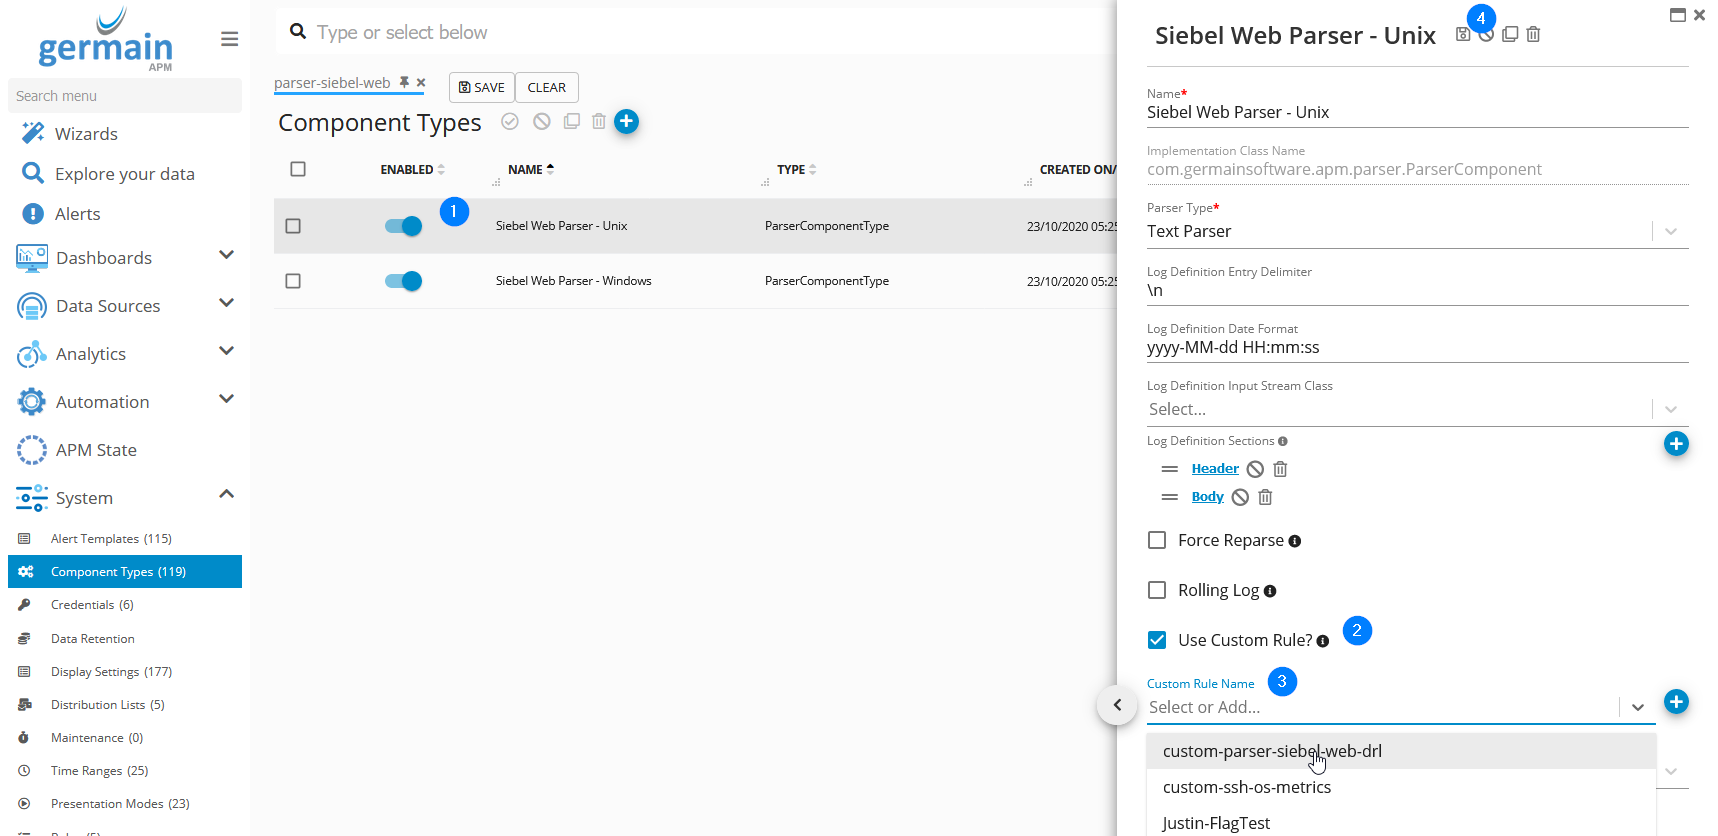The image size is (1718, 836).
Task: Click the plus button beside Custom Rule Name
Action: (1675, 702)
